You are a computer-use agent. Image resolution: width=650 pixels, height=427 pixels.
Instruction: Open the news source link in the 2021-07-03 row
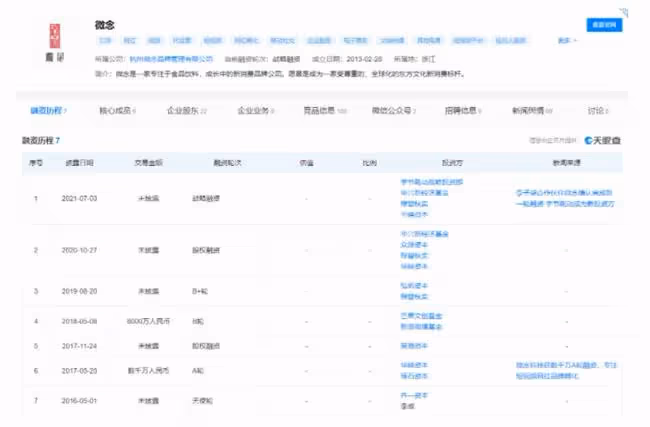(x=565, y=198)
